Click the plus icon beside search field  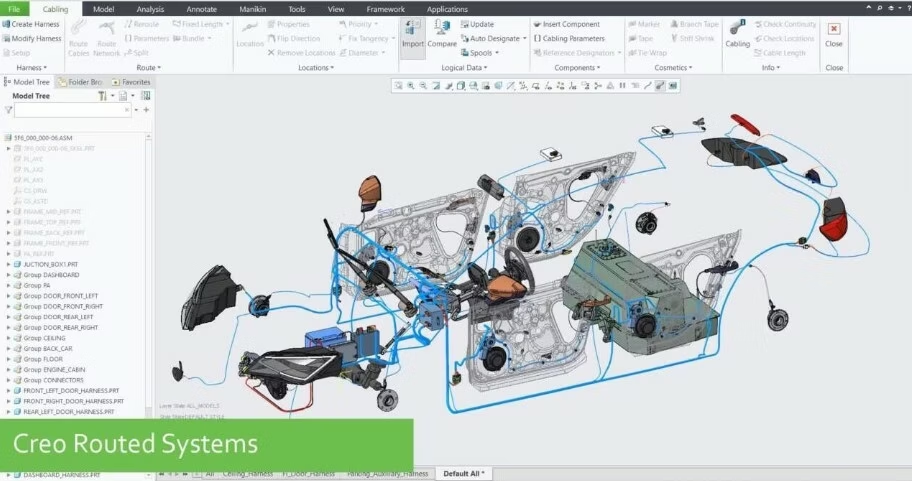click(146, 110)
